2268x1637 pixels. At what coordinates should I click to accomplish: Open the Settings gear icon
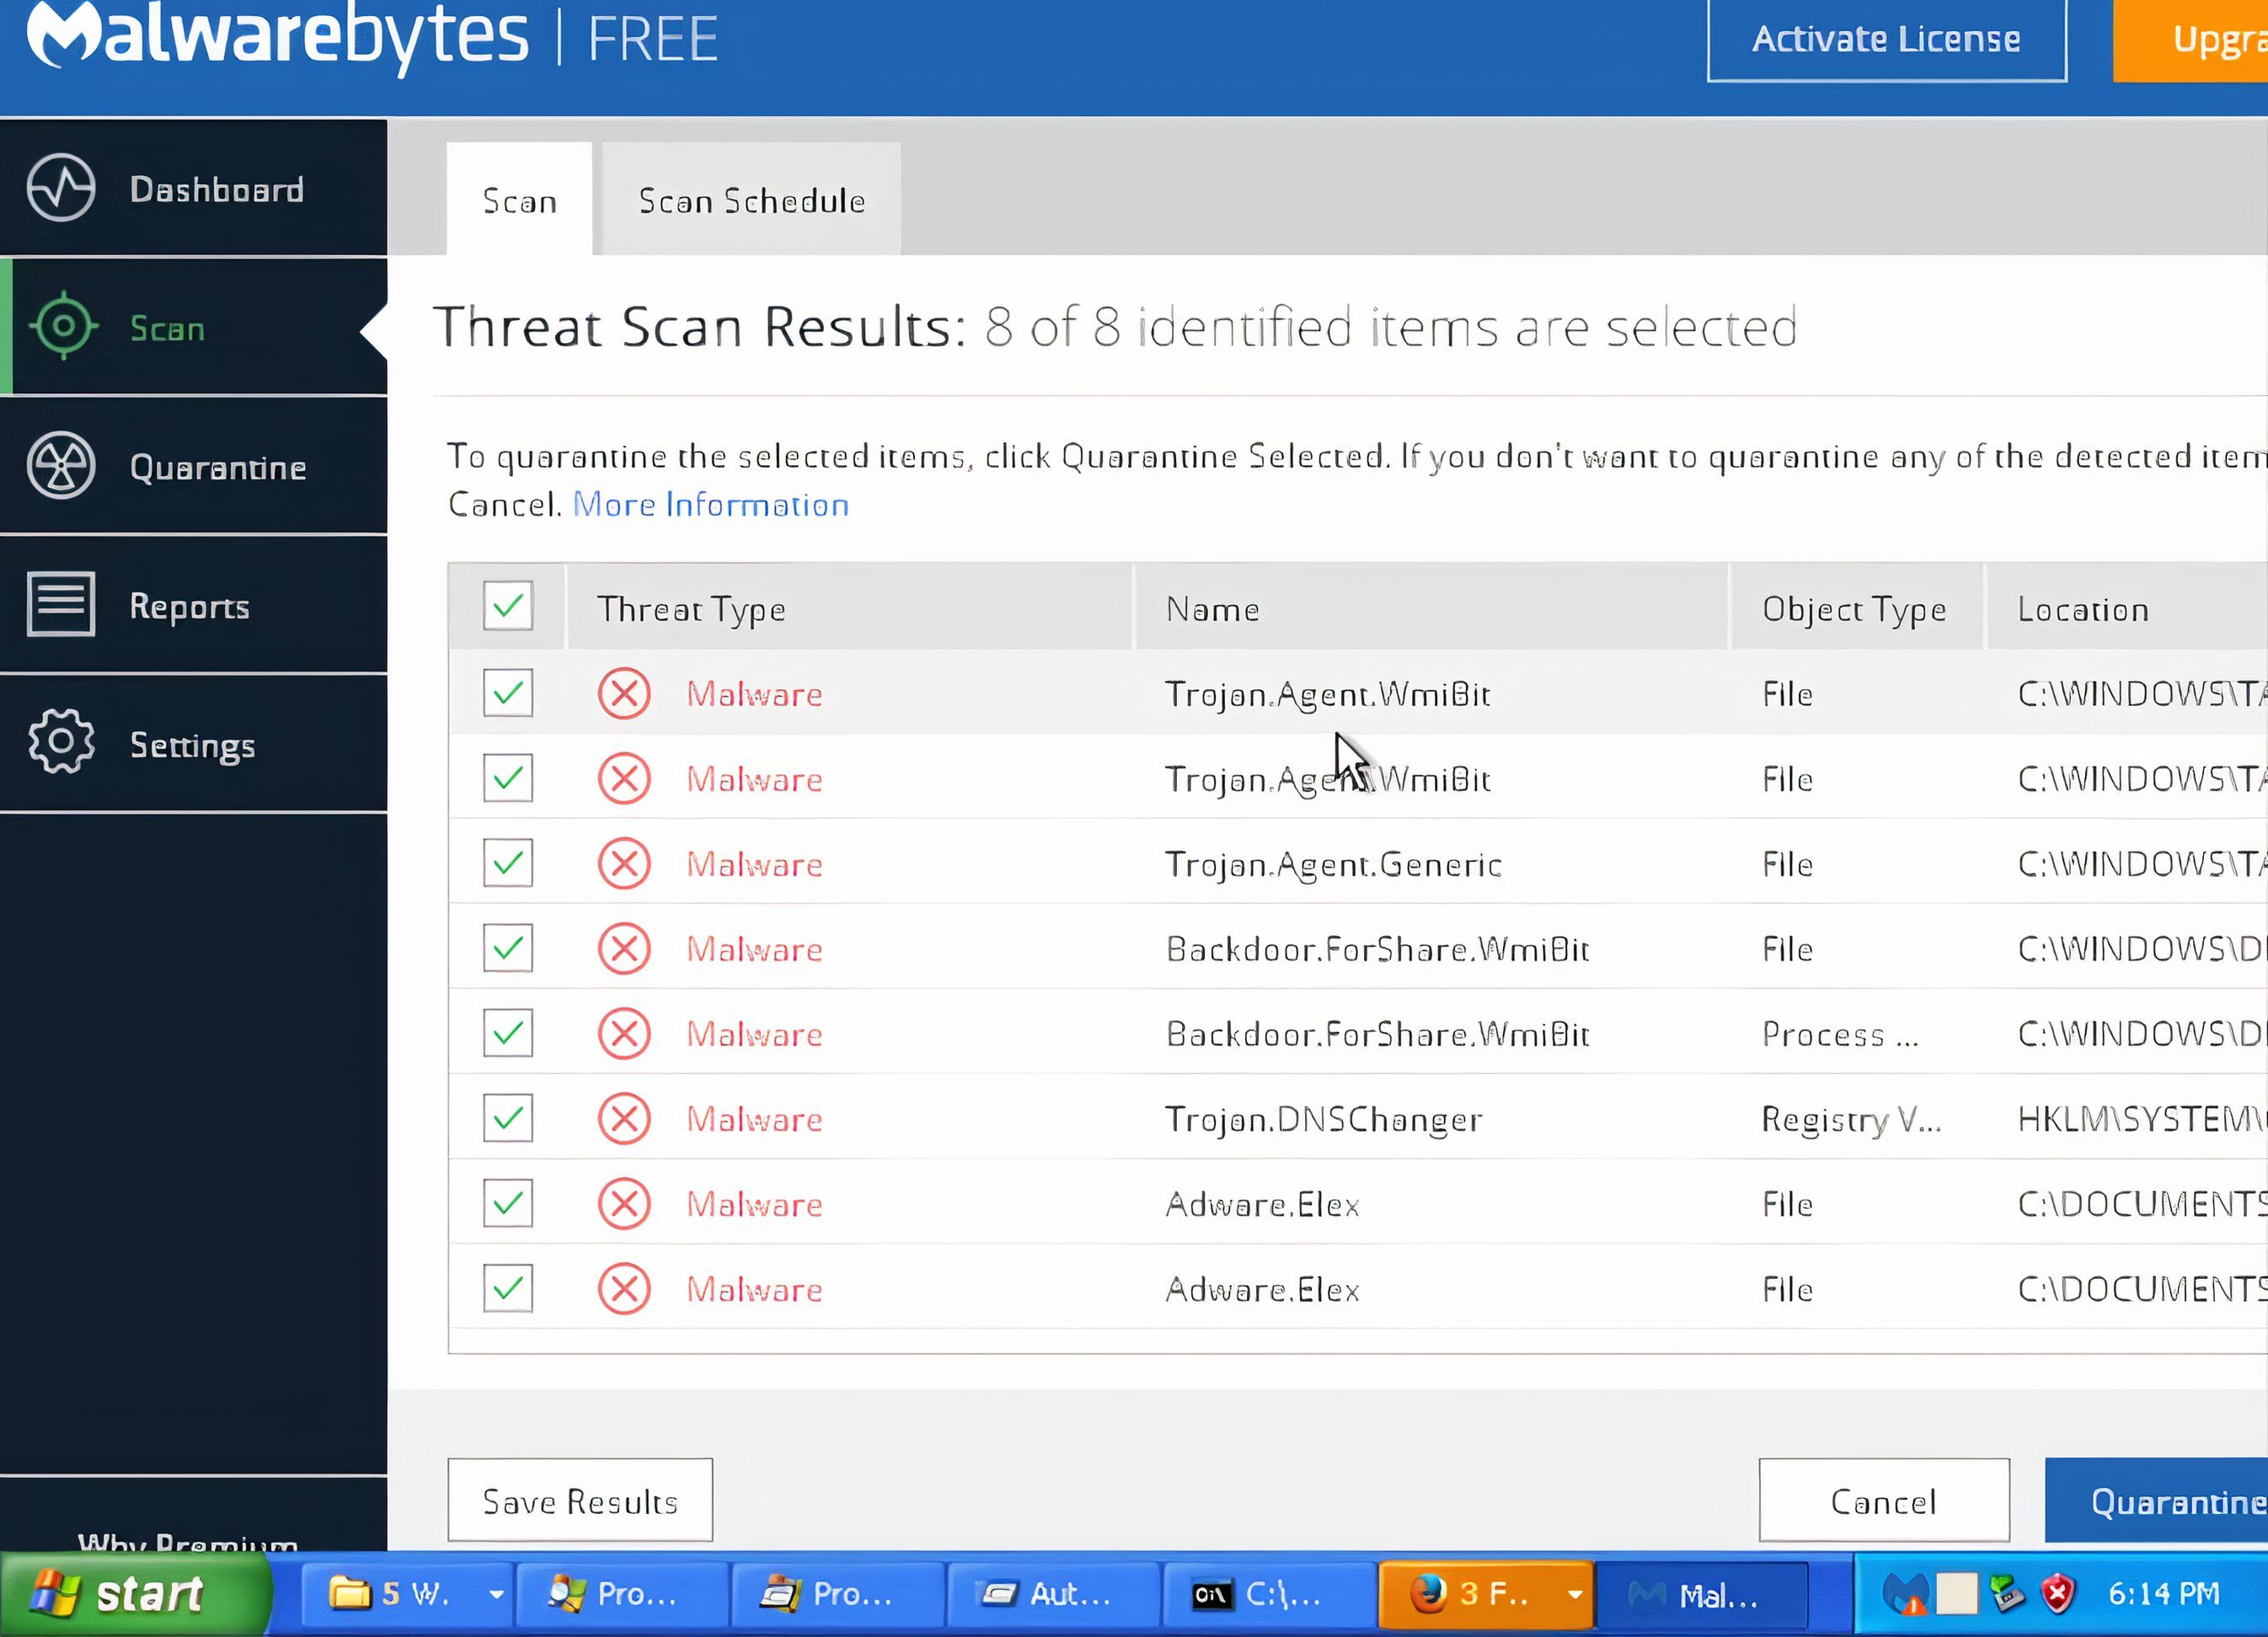pyautogui.click(x=61, y=742)
